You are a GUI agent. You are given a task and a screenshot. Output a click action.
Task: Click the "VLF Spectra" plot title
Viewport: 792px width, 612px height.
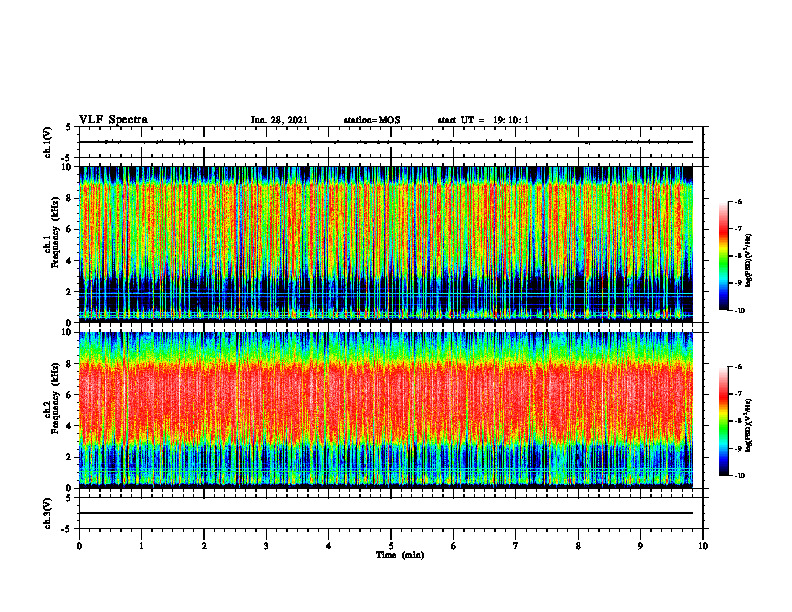113,120
